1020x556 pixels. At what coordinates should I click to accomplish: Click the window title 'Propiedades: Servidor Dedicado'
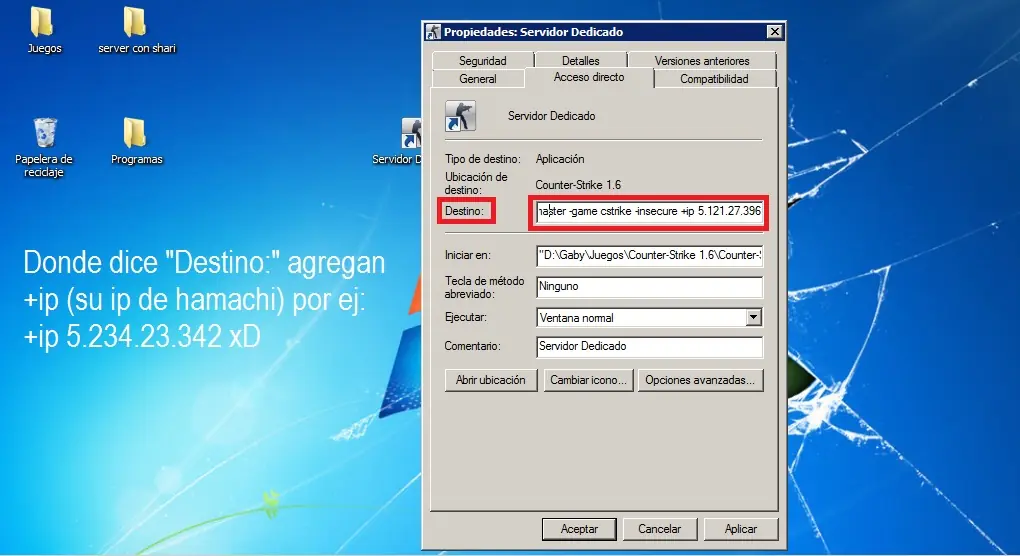[x=533, y=32]
